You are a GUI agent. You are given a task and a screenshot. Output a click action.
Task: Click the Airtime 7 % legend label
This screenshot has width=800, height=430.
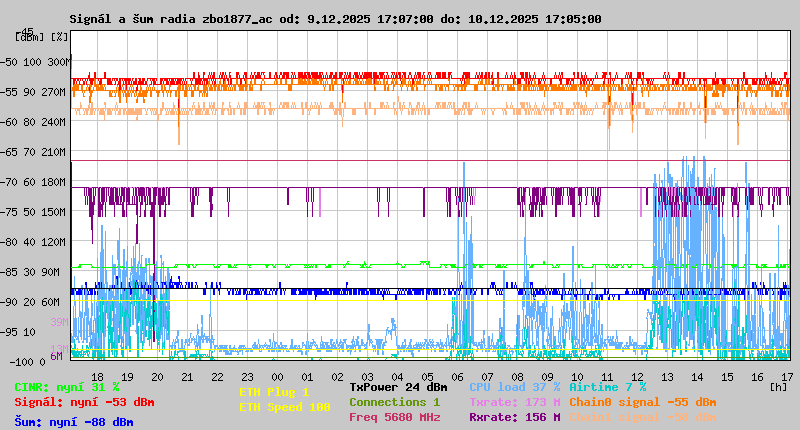pyautogui.click(x=607, y=387)
